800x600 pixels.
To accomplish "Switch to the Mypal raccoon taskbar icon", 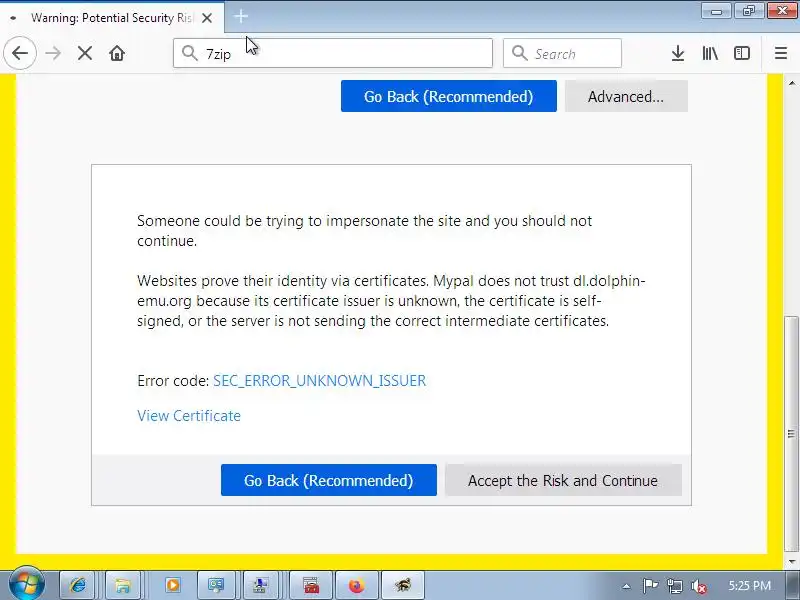I will [x=403, y=585].
